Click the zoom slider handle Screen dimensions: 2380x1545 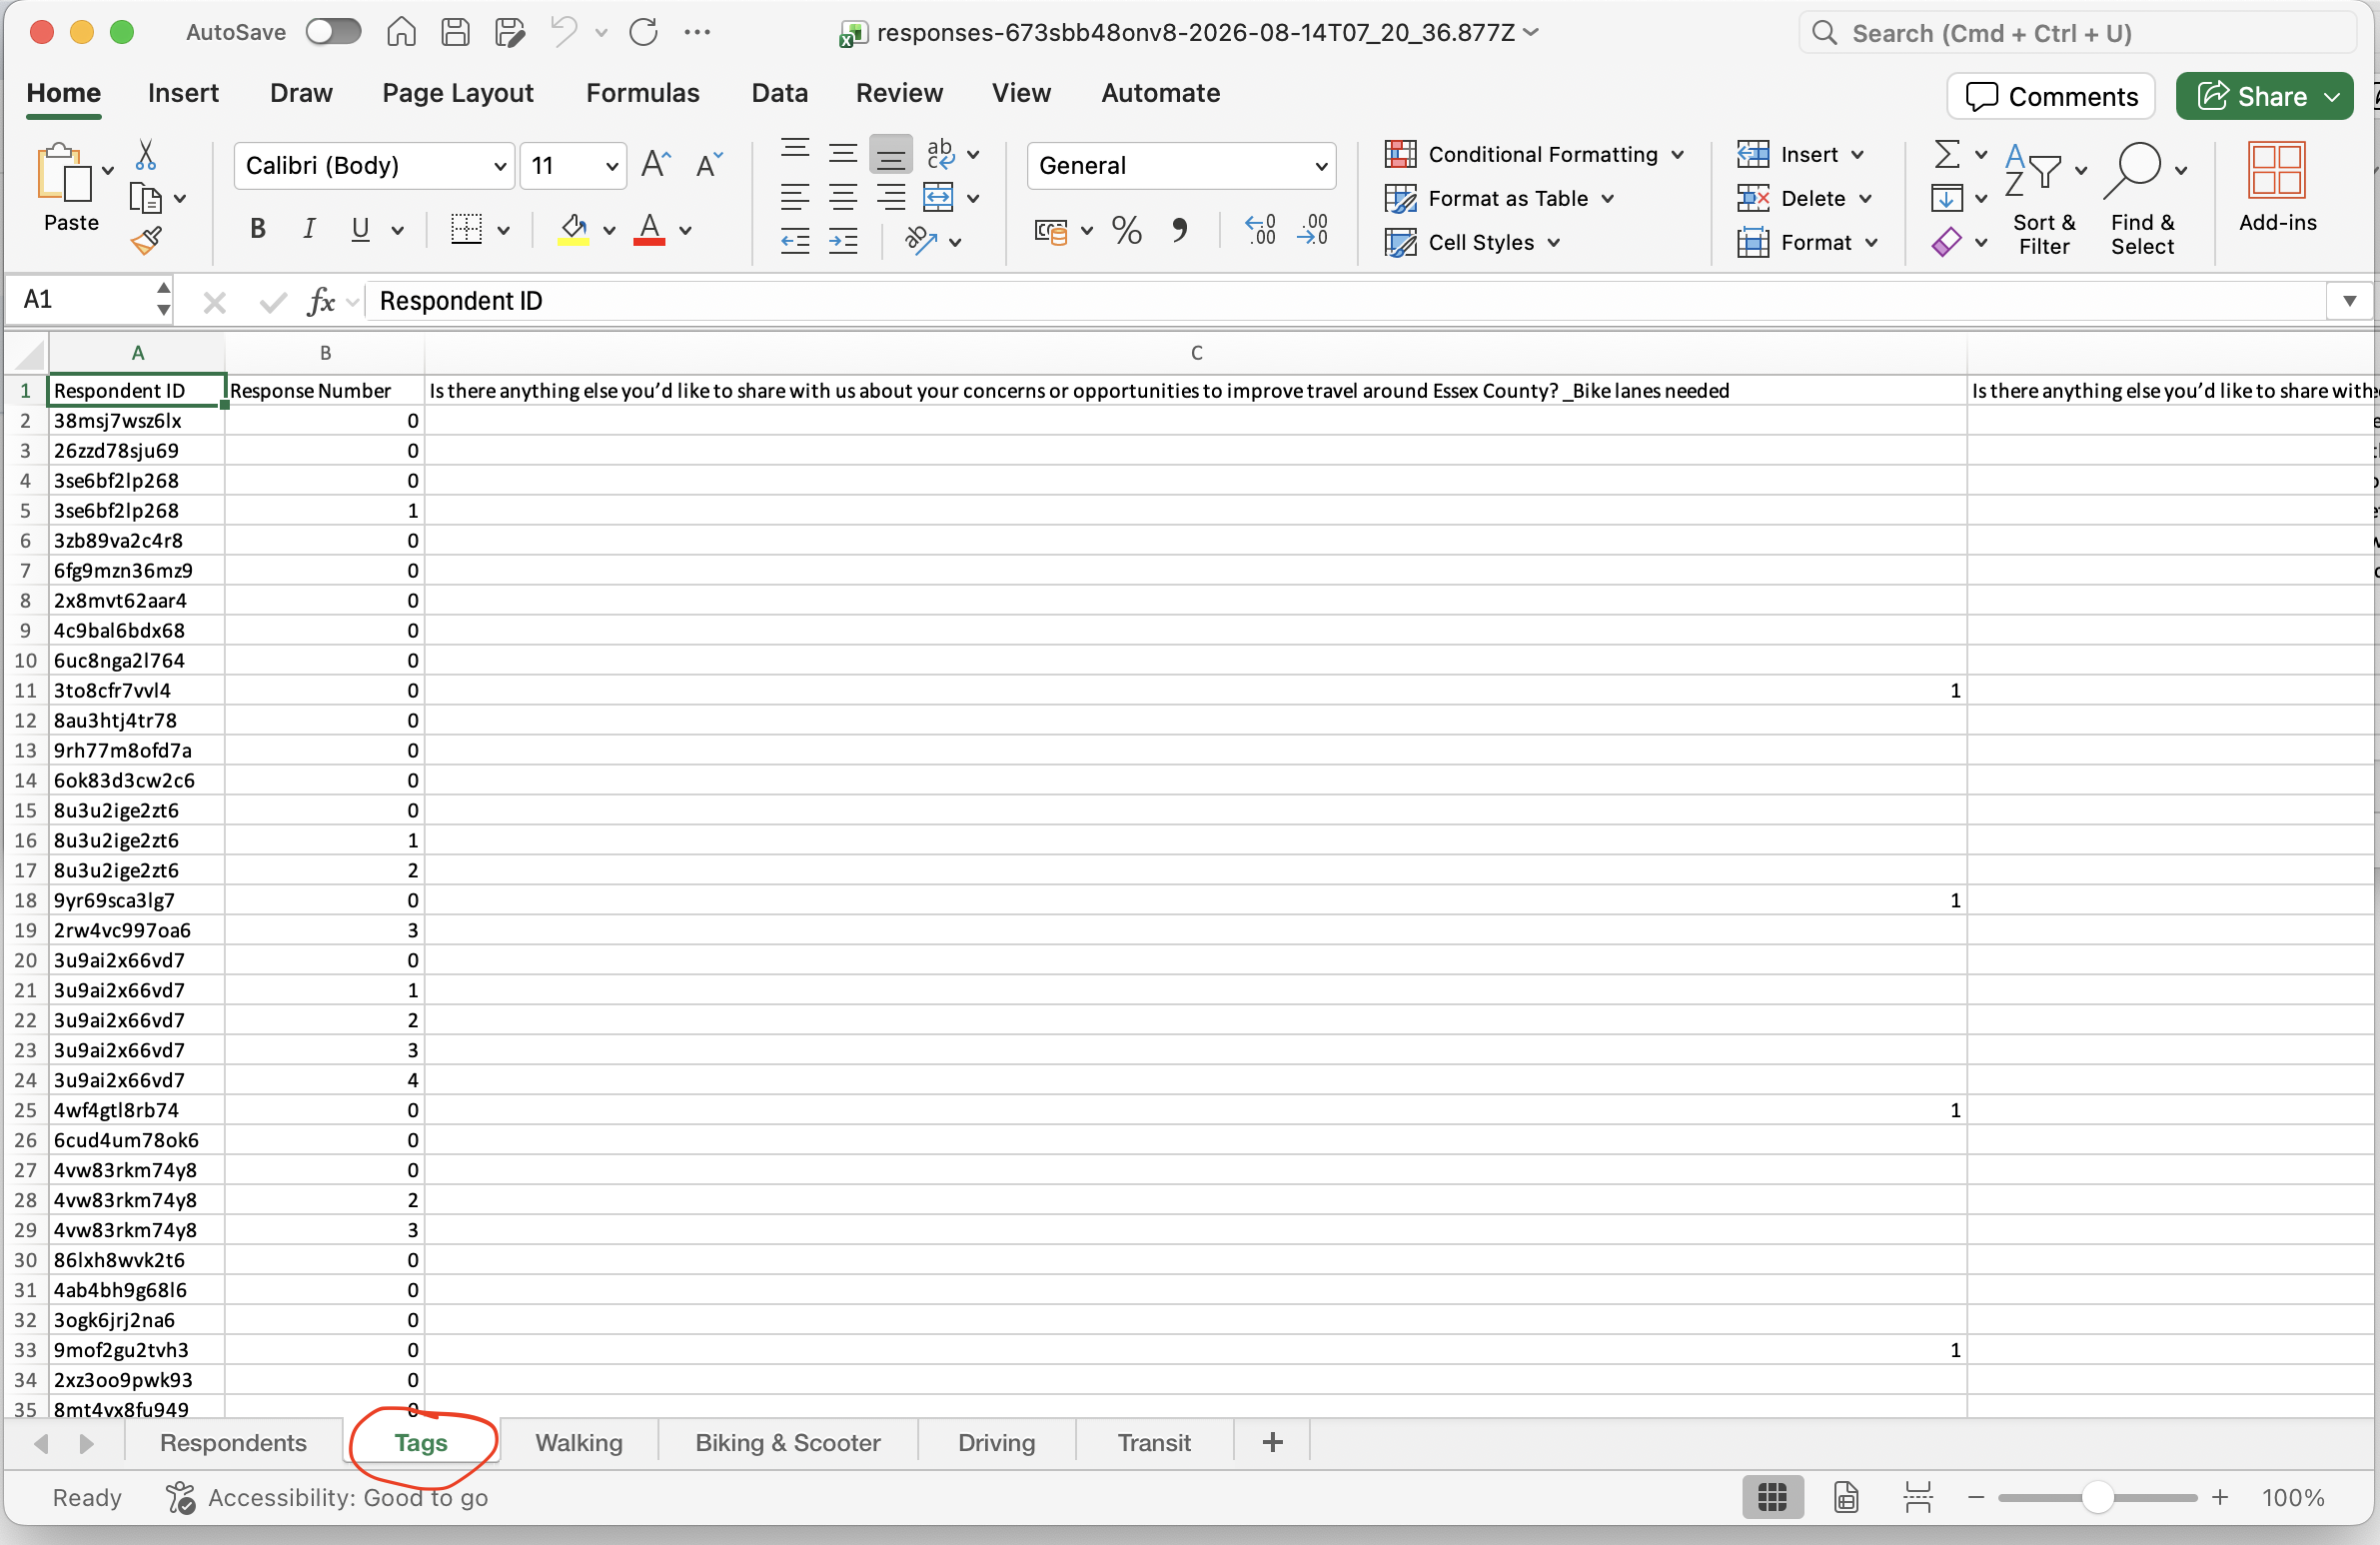coord(2097,1497)
